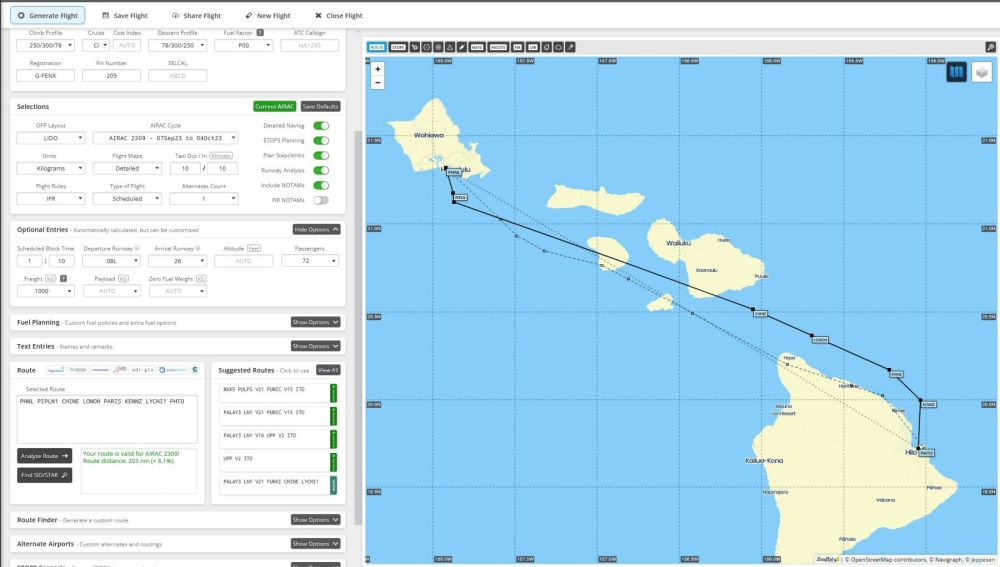Click the cloud weather icon in map toolbar

click(x=558, y=47)
